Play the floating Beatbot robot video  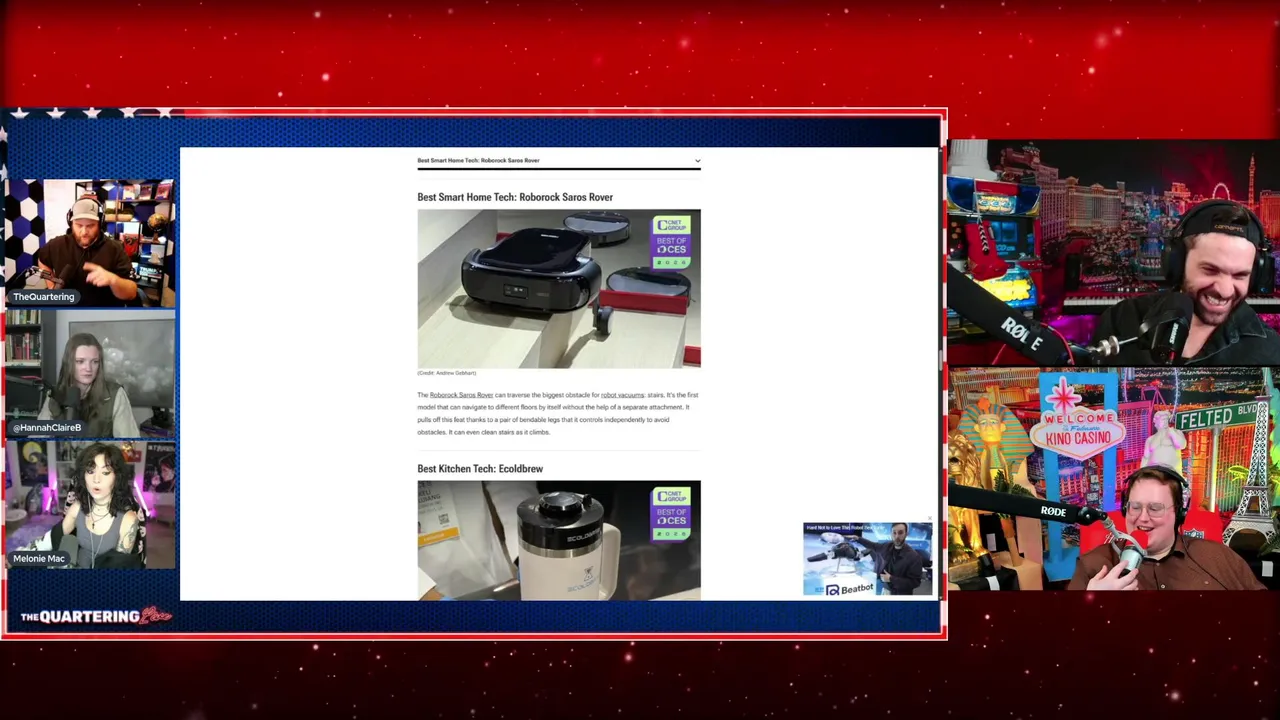(867, 558)
